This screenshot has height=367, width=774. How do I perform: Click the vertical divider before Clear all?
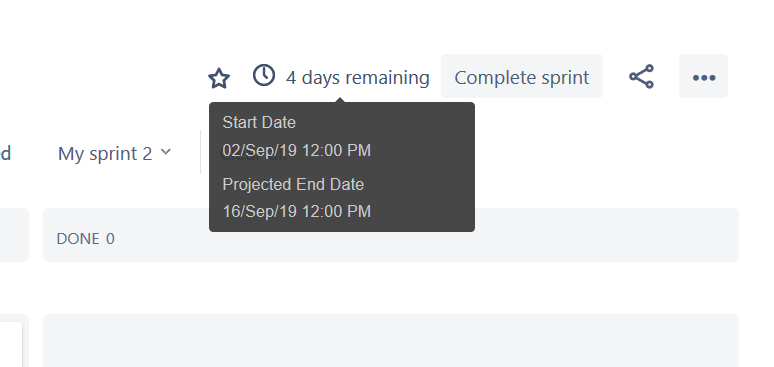click(x=200, y=152)
